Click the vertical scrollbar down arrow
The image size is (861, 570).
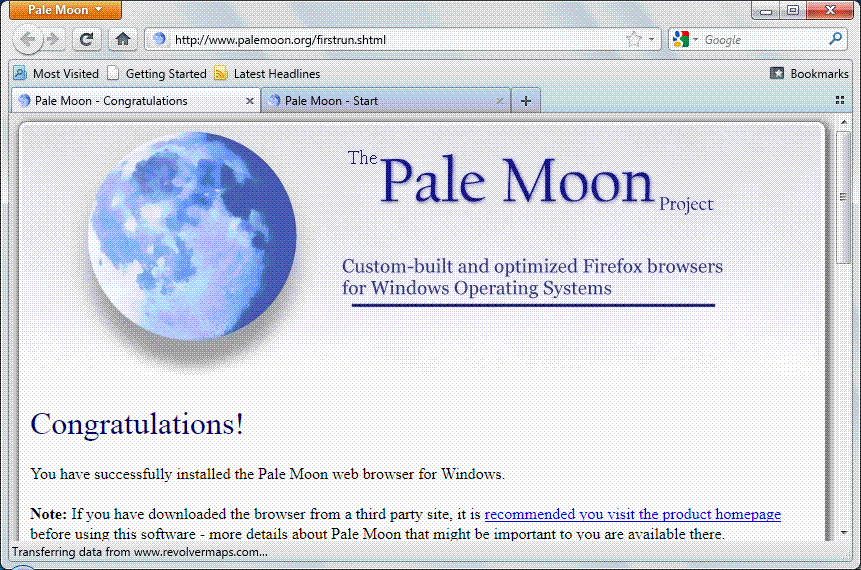(844, 533)
